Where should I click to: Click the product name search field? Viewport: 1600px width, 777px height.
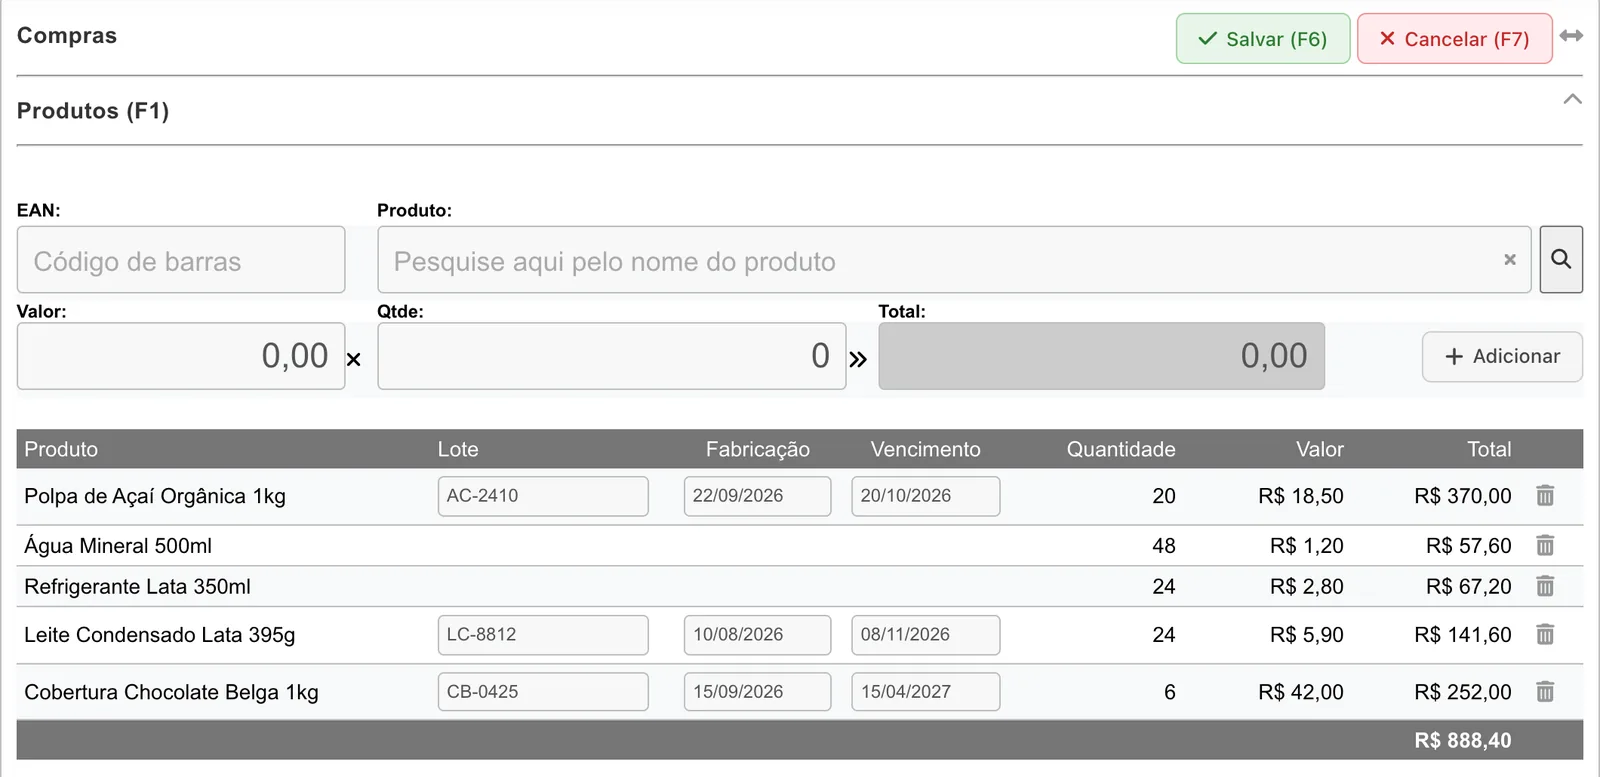pyautogui.click(x=954, y=260)
